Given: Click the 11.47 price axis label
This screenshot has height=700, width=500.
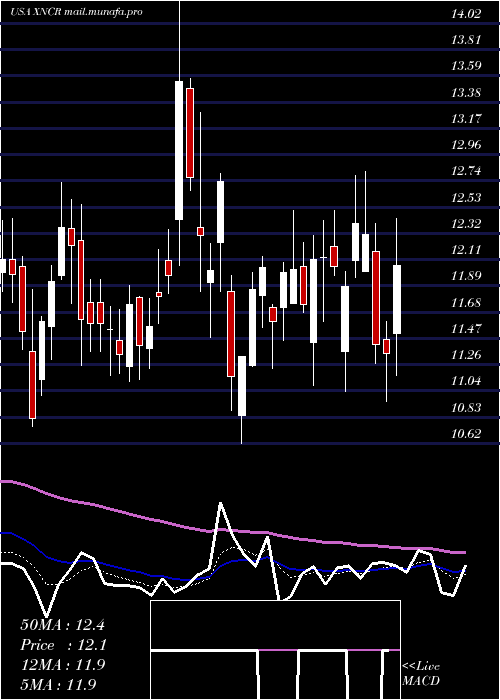Looking at the screenshot, I should click(466, 329).
